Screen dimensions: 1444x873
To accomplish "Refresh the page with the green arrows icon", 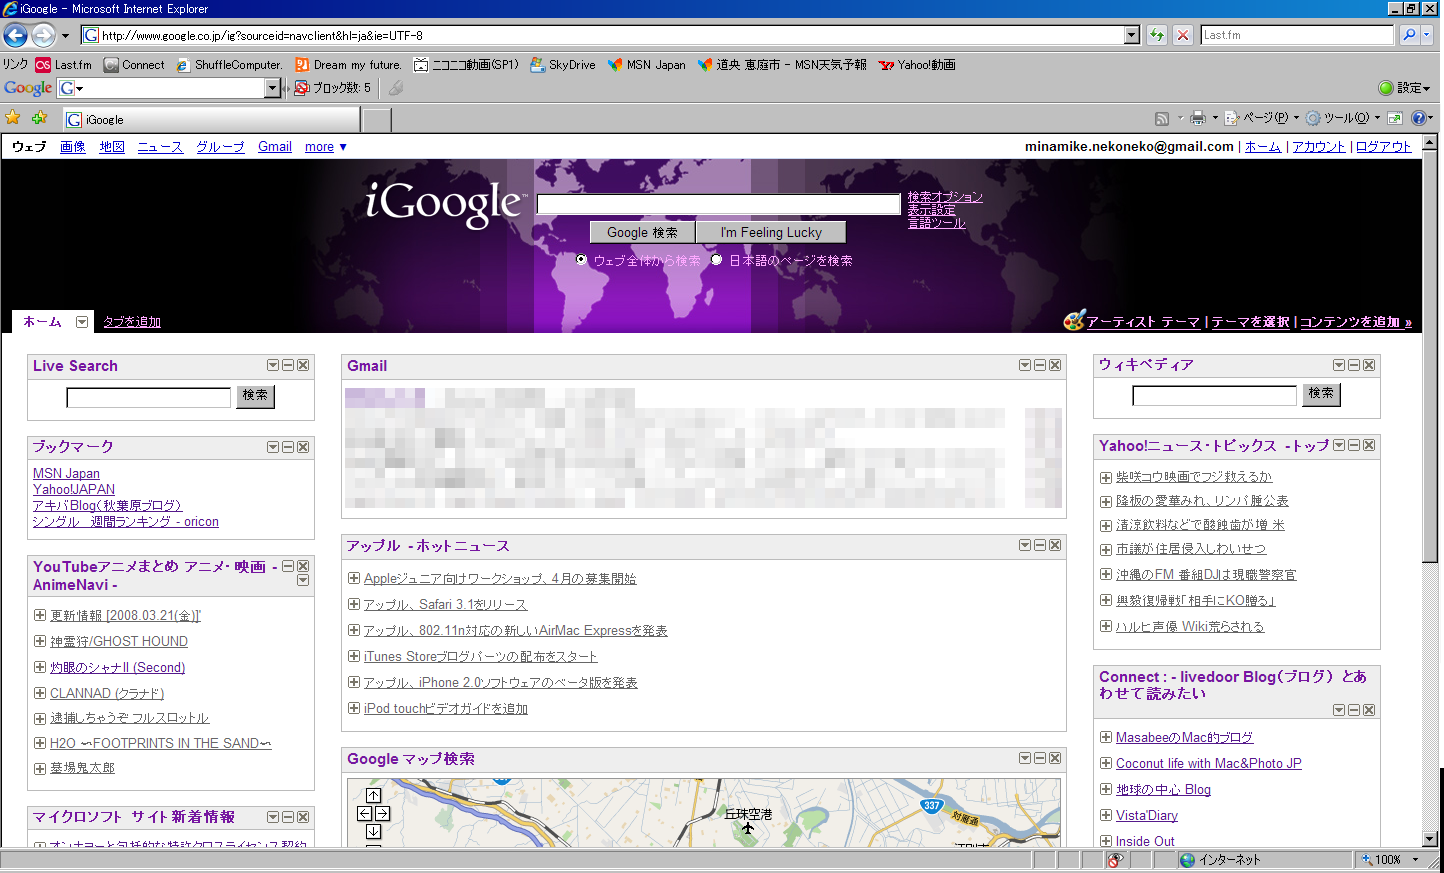I will [1157, 35].
